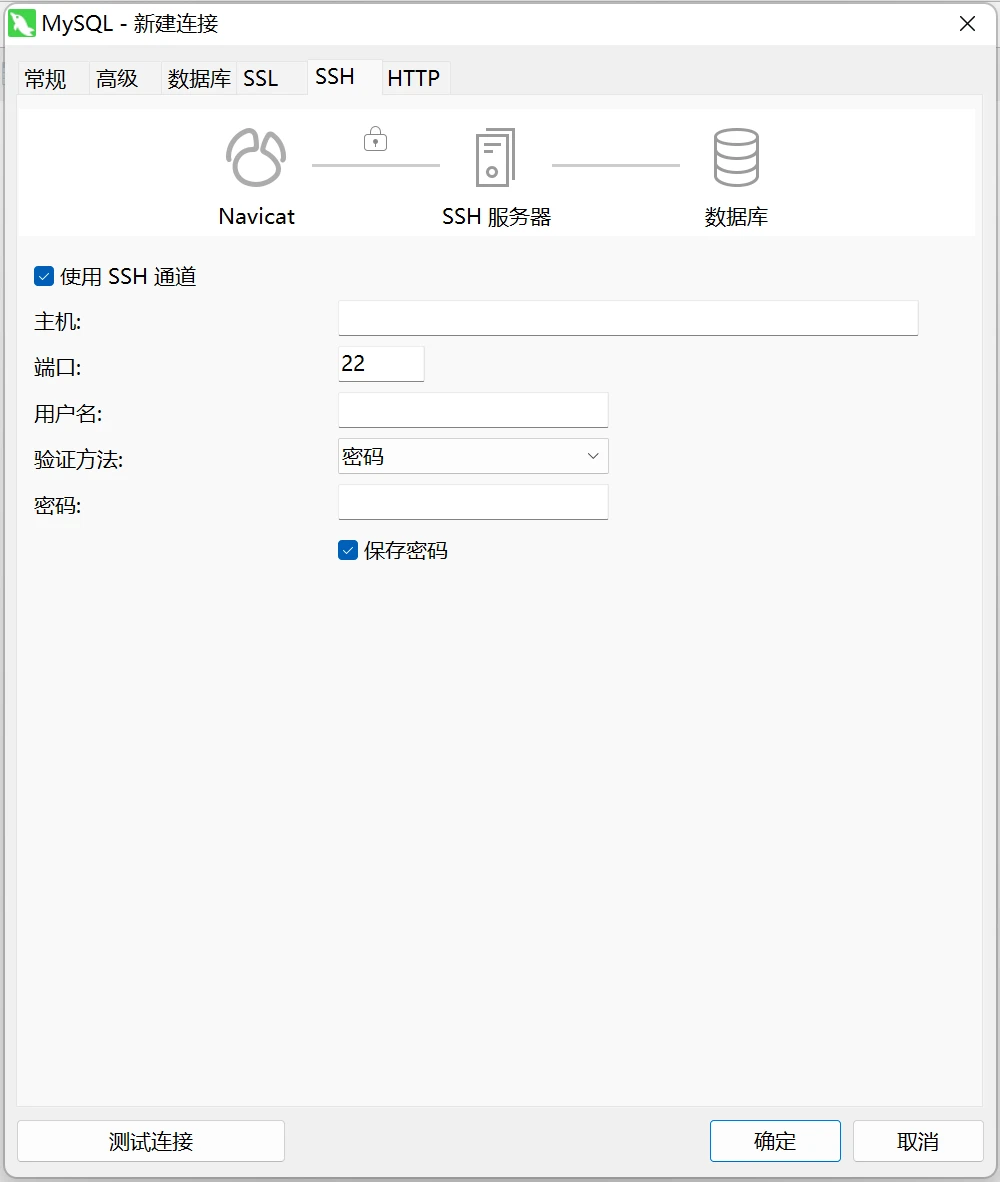Click the 主机: field label
Image resolution: width=1000 pixels, height=1182 pixels.
coord(57,322)
